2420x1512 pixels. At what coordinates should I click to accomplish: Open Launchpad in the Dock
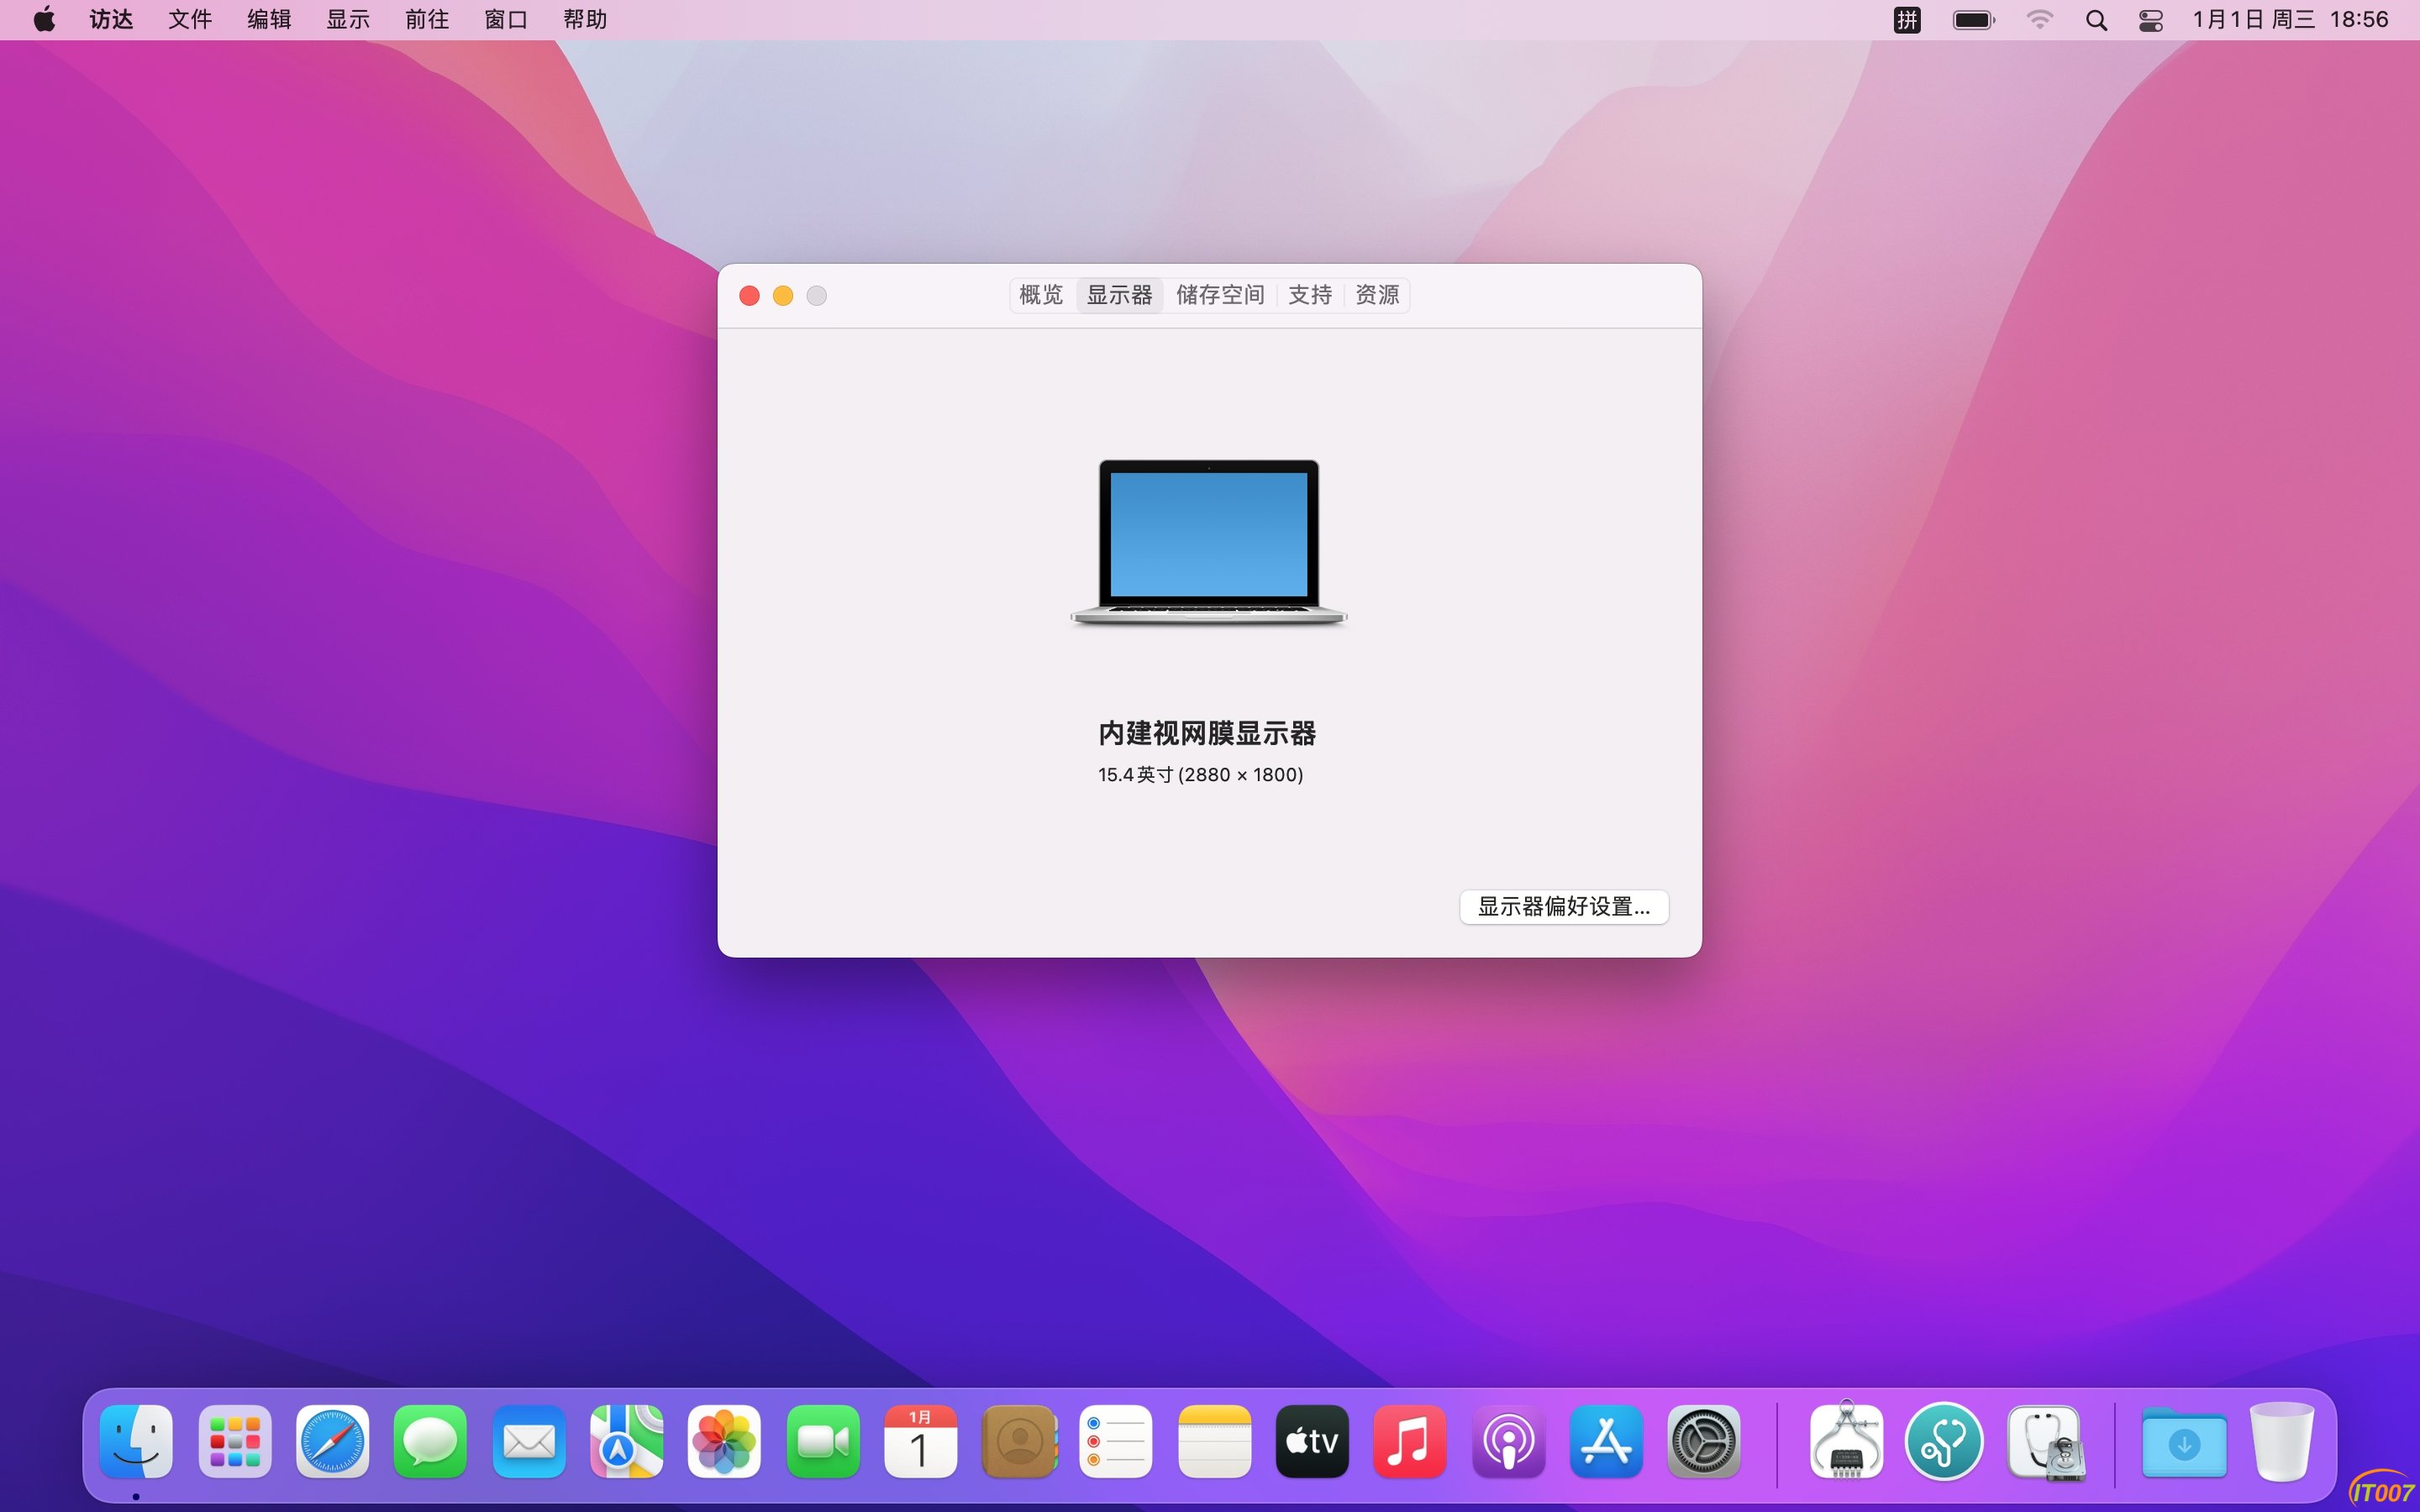tap(235, 1441)
